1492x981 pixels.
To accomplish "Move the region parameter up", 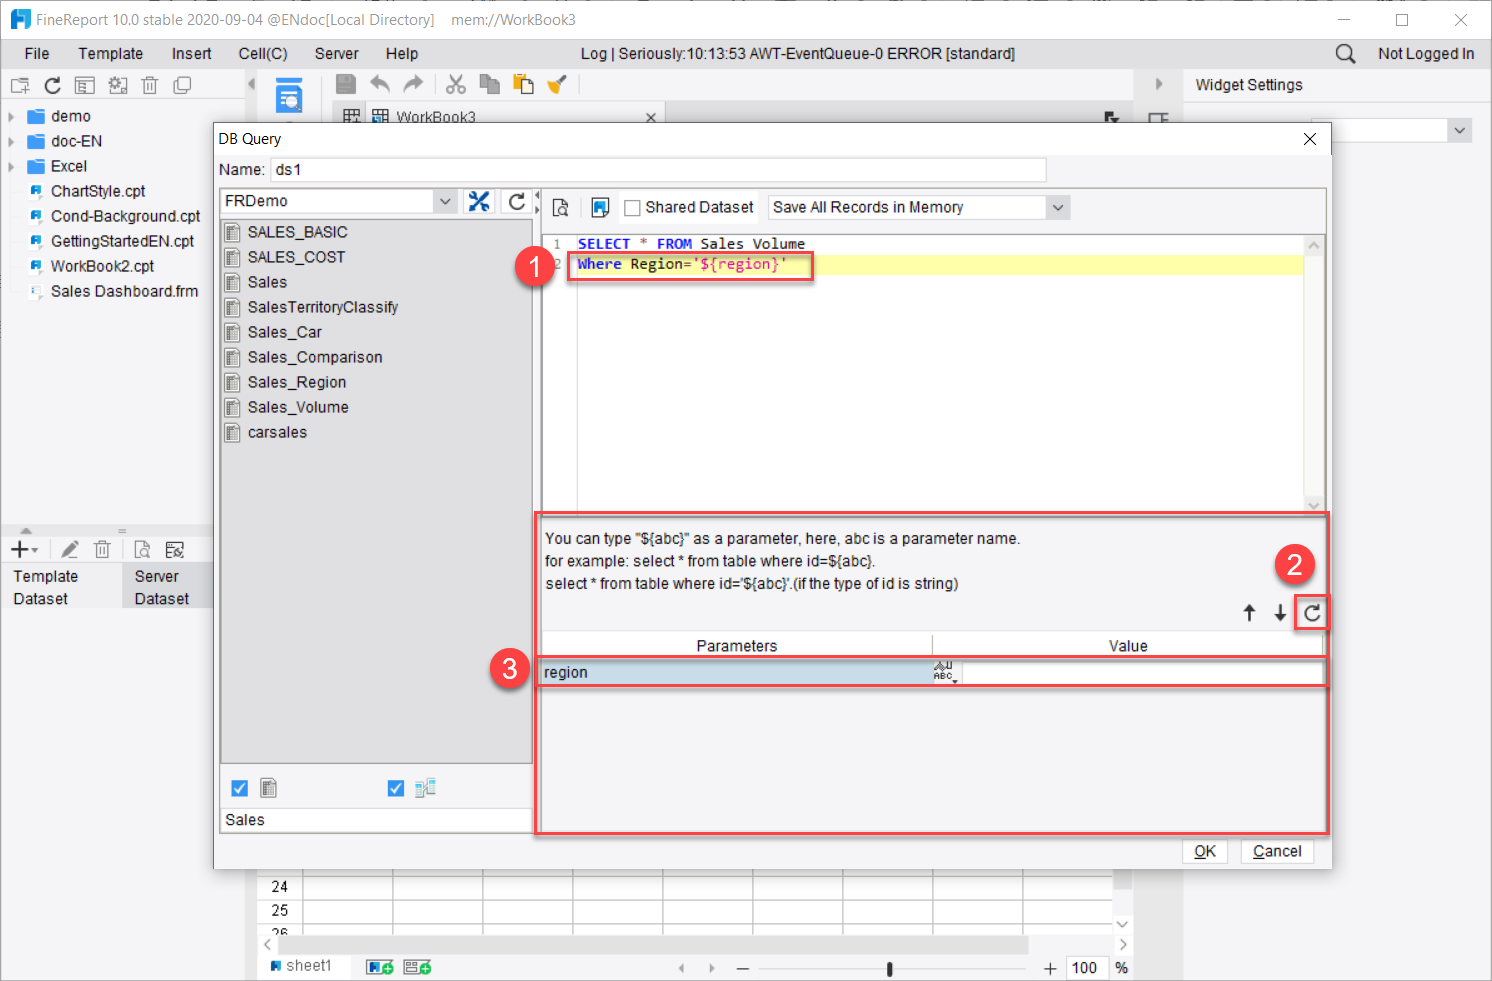I will (x=1249, y=613).
